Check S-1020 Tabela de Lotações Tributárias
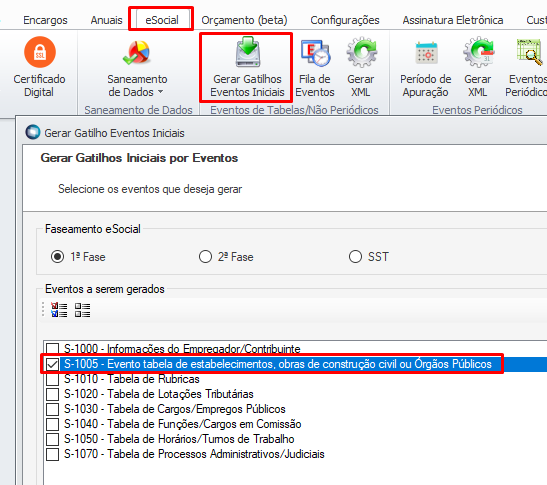Image resolution: width=547 pixels, height=485 pixels. tap(53, 394)
